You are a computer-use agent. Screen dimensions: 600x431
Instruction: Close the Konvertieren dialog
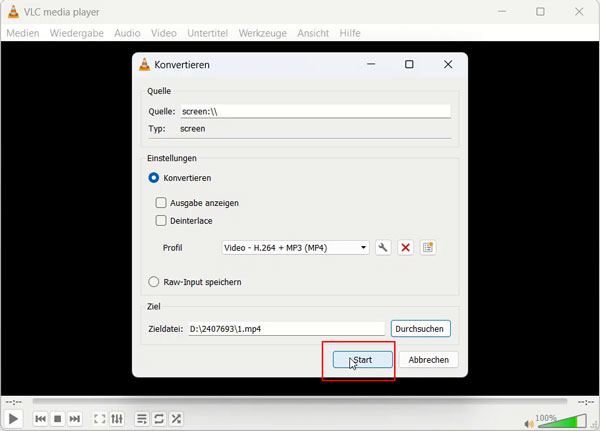click(x=448, y=64)
